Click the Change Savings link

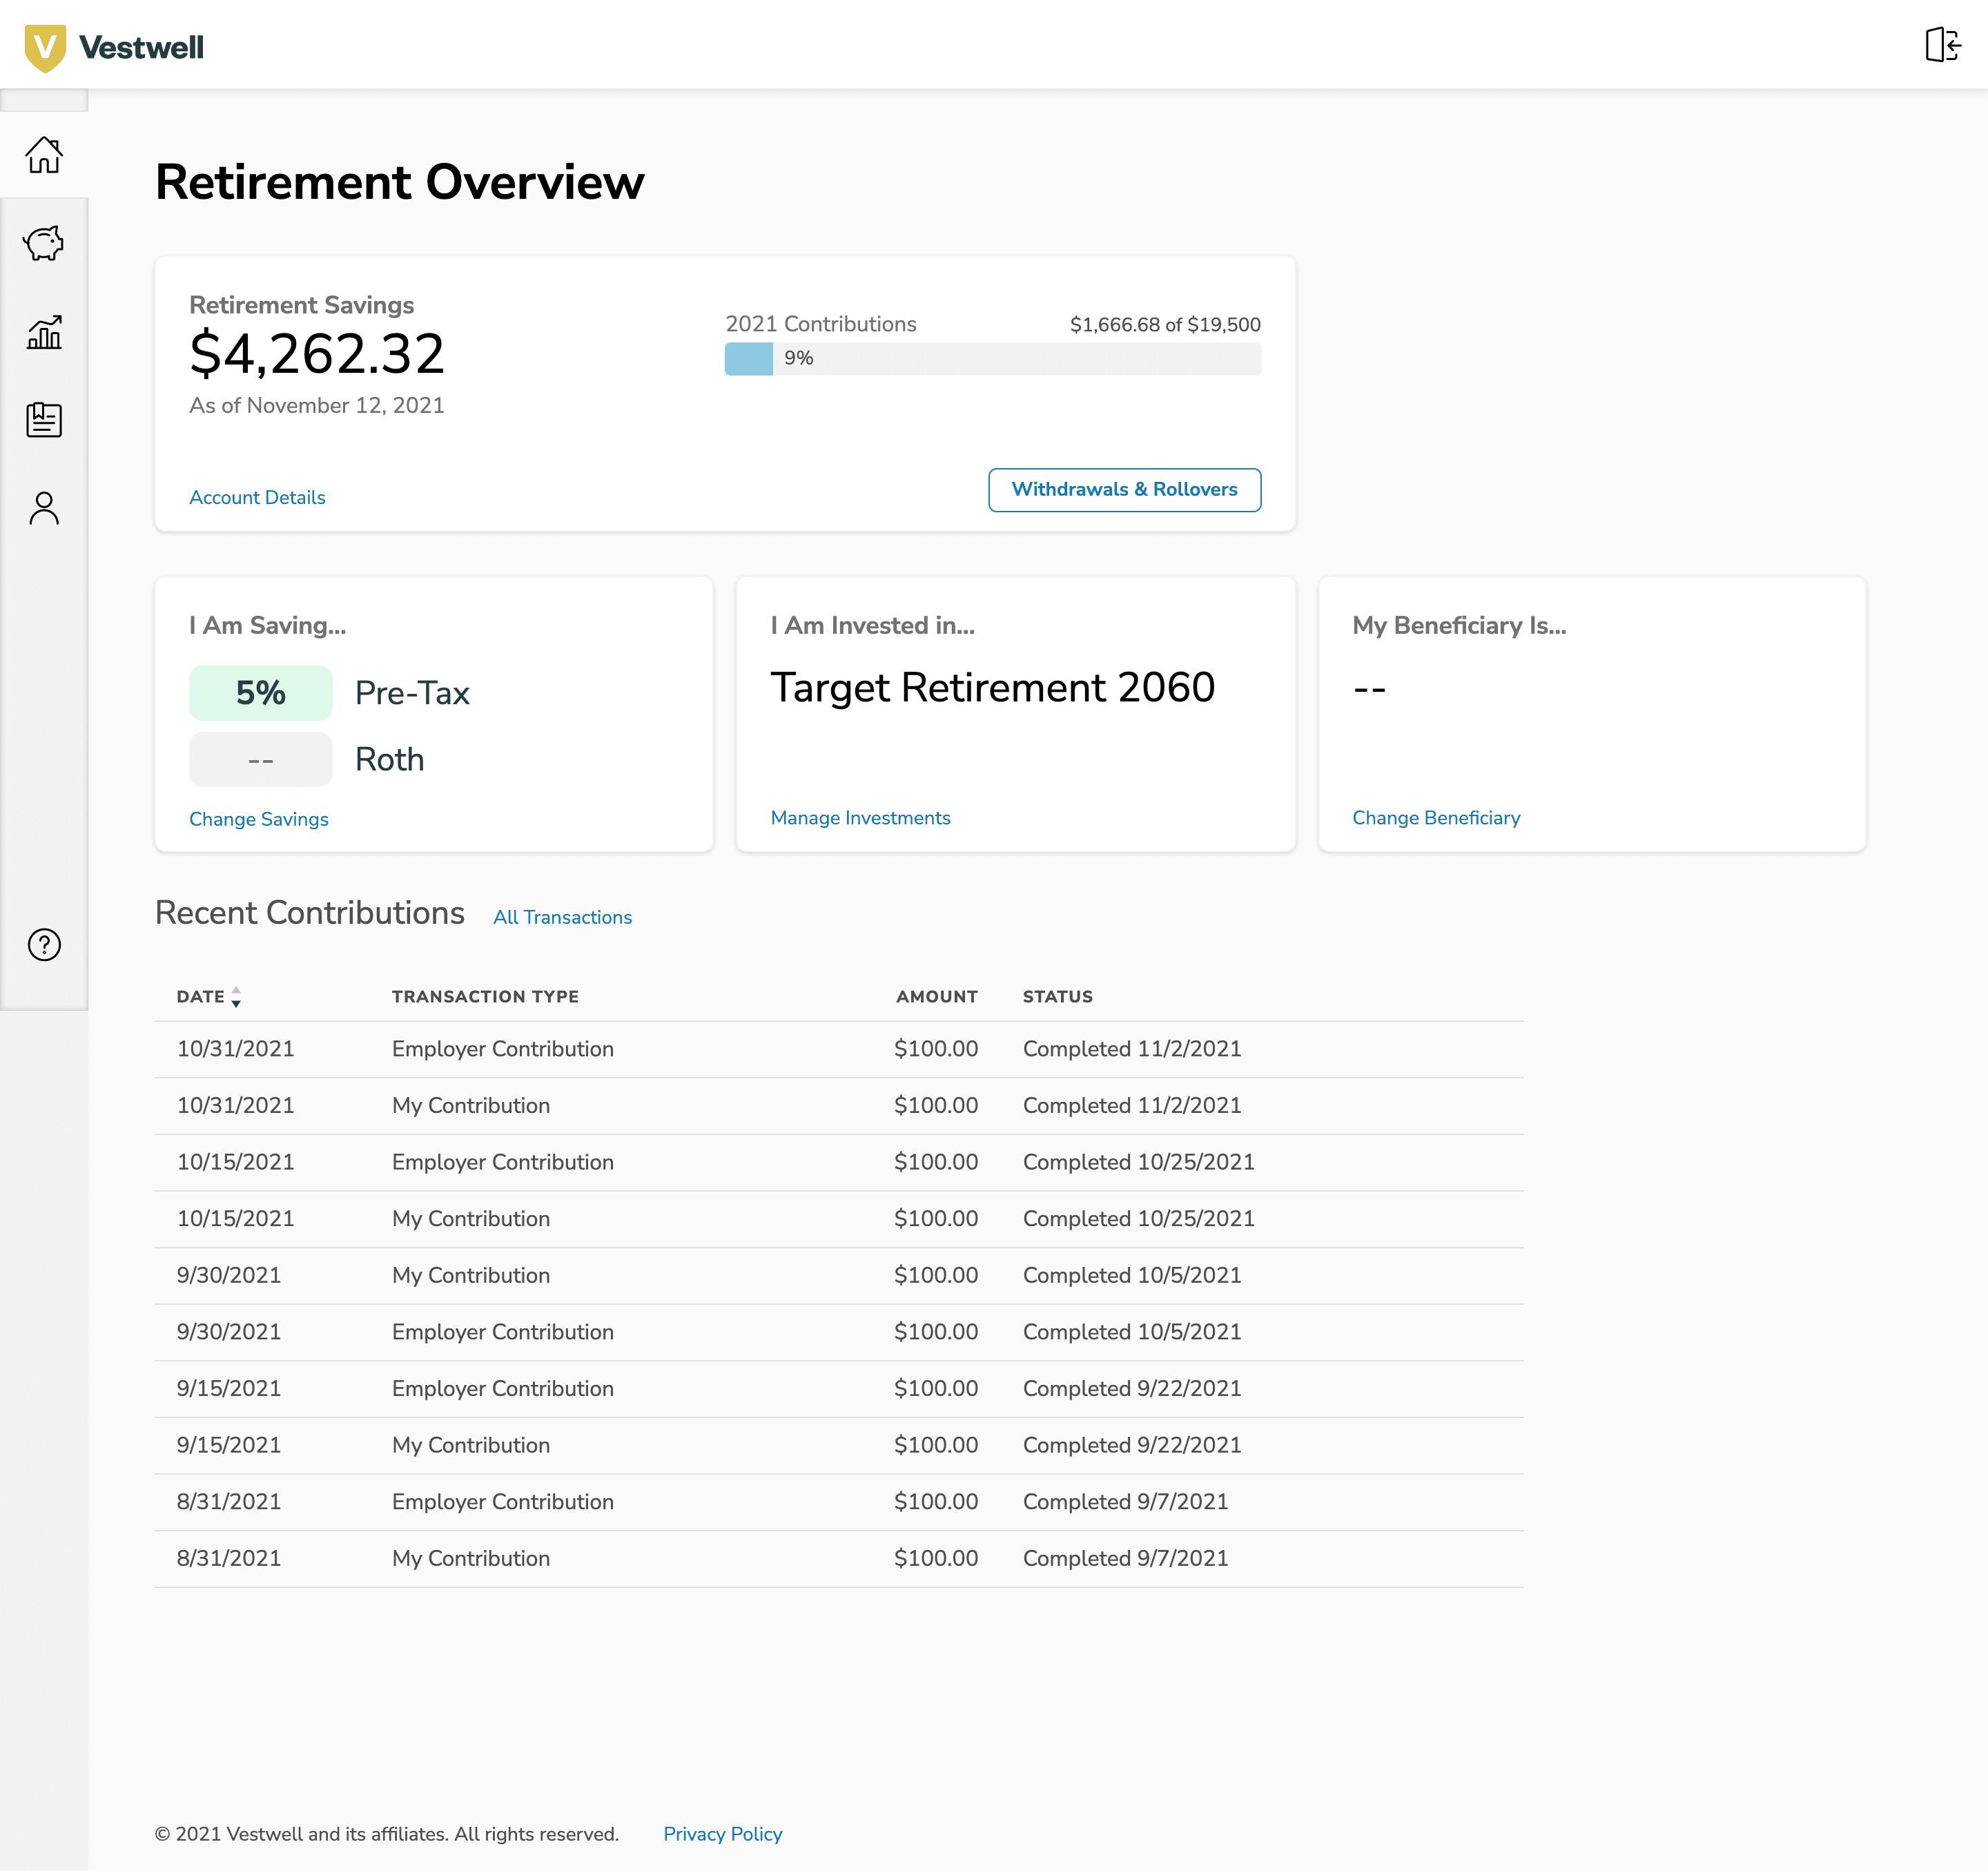tap(258, 819)
